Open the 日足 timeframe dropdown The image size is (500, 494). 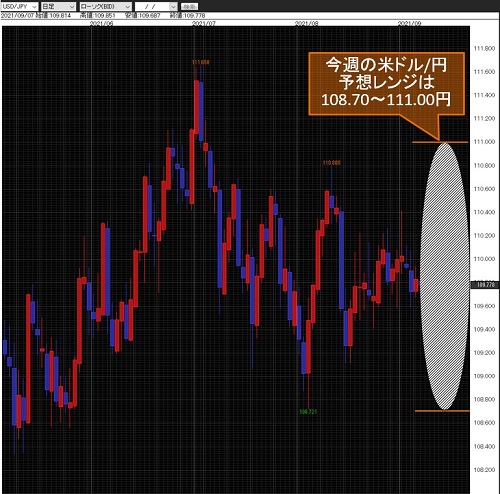coord(58,6)
